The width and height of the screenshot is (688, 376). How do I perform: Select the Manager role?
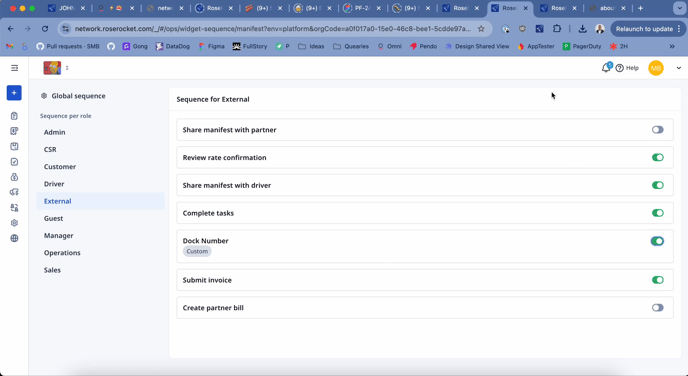coord(100,236)
